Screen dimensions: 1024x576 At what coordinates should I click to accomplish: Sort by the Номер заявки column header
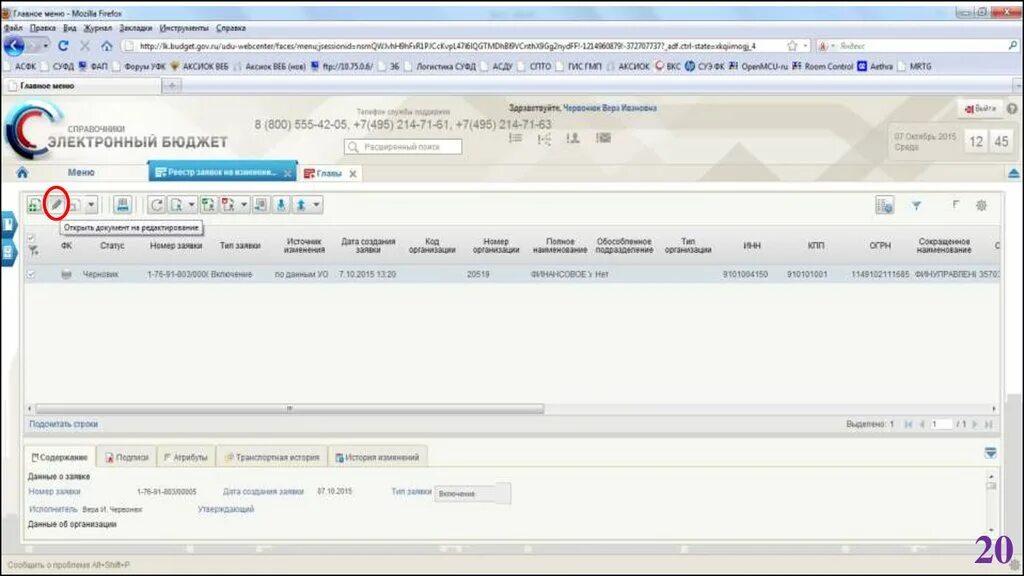176,246
